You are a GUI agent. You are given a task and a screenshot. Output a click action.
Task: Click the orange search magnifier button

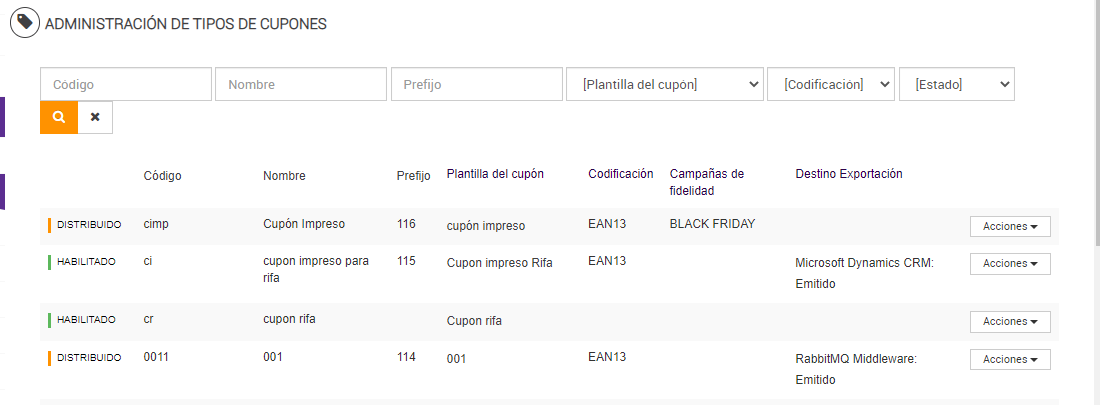click(59, 117)
